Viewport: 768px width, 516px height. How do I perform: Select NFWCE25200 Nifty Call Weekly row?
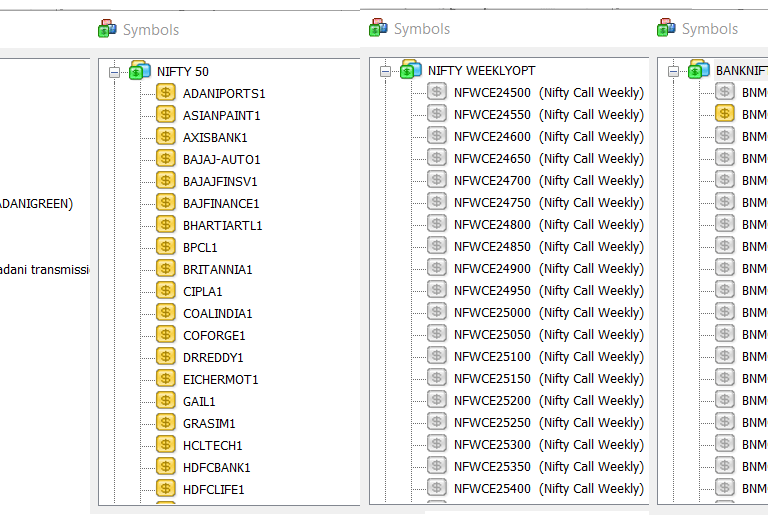(x=549, y=401)
